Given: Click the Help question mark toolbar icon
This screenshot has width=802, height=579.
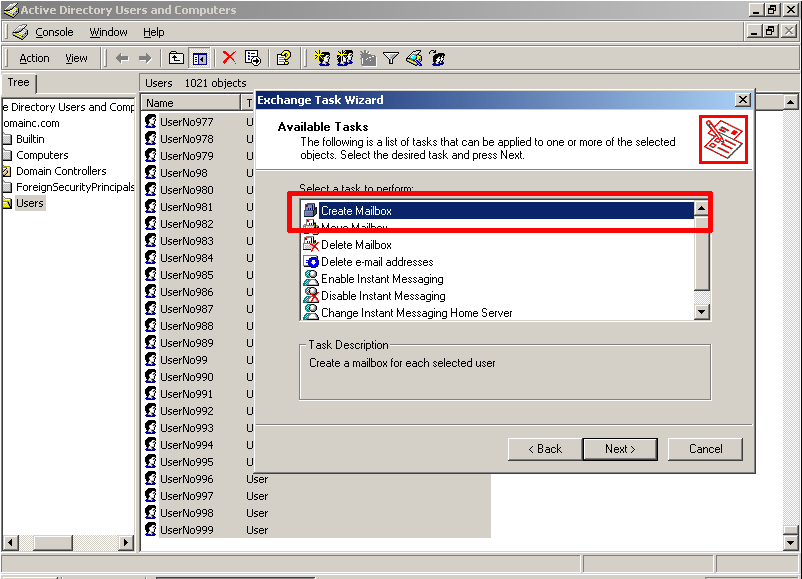Looking at the screenshot, I should tap(283, 58).
